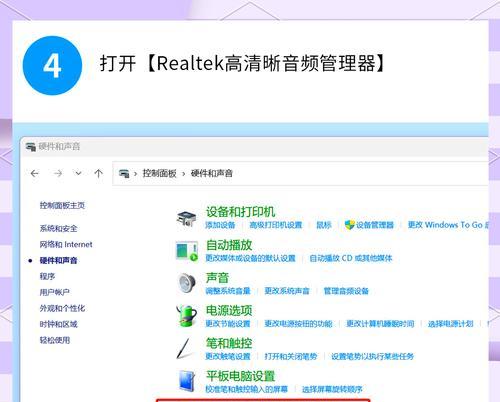Open the 平板电脑设置 heading

pyautogui.click(x=240, y=376)
